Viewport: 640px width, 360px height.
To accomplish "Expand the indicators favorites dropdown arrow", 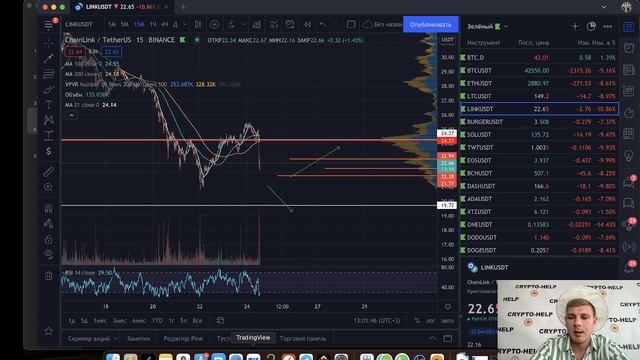I will [x=244, y=24].
